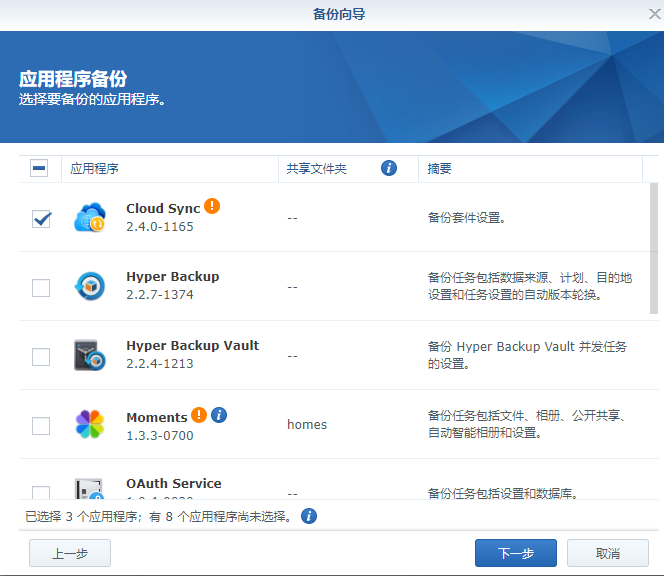Uncheck the Cloud Sync checkbox
Image resolution: width=664 pixels, height=576 pixels.
click(41, 219)
